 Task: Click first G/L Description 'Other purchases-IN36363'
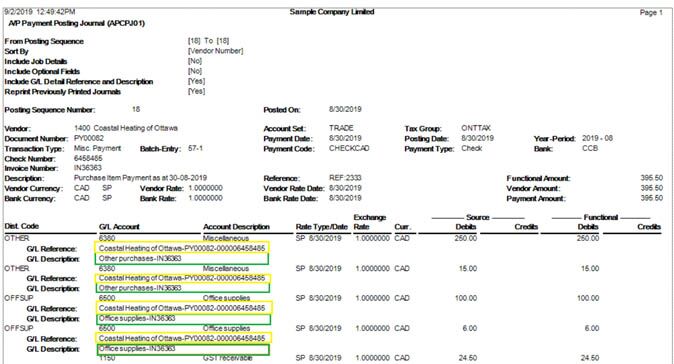pos(140,258)
